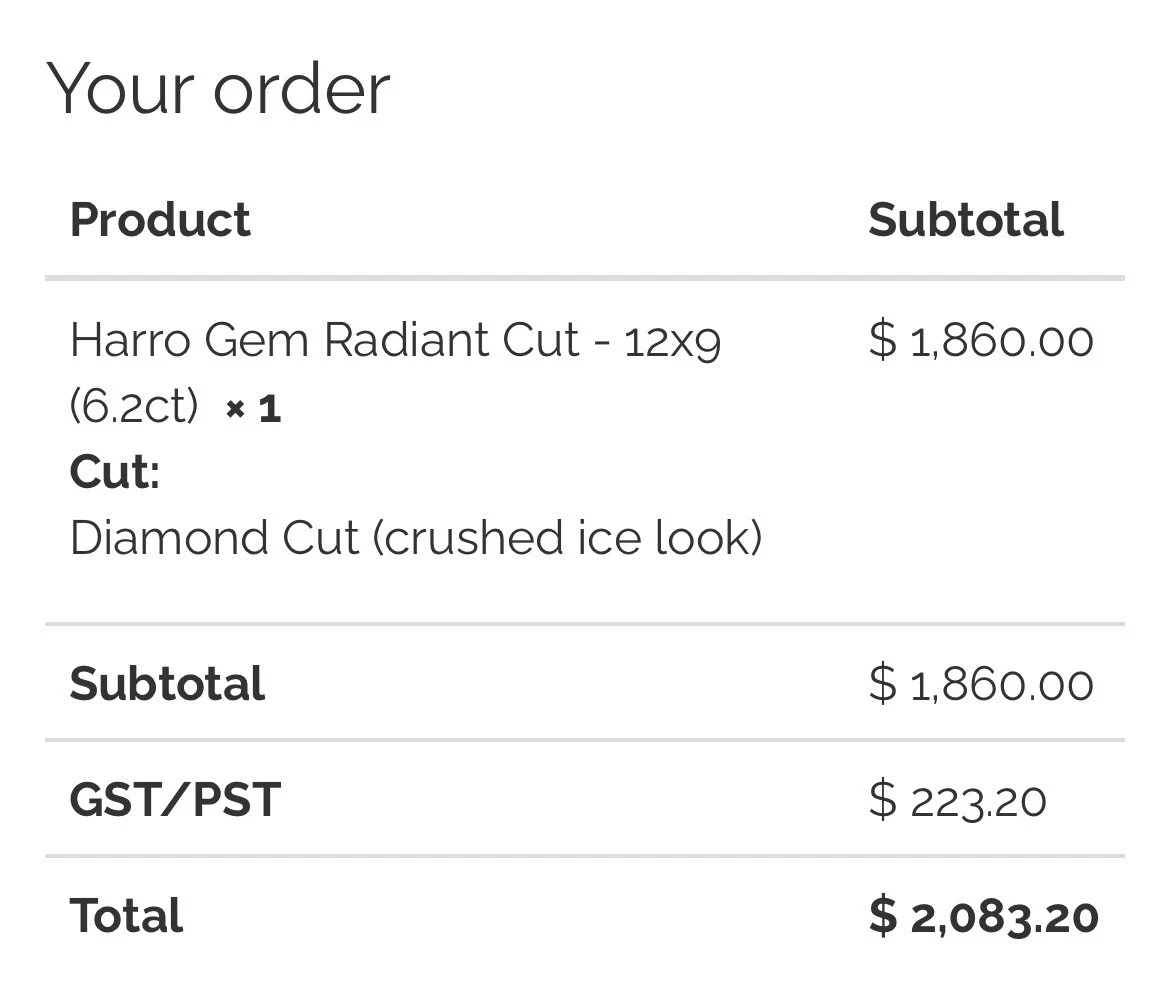Click the "Product" column header
The image size is (1170, 1001).
pyautogui.click(x=160, y=220)
